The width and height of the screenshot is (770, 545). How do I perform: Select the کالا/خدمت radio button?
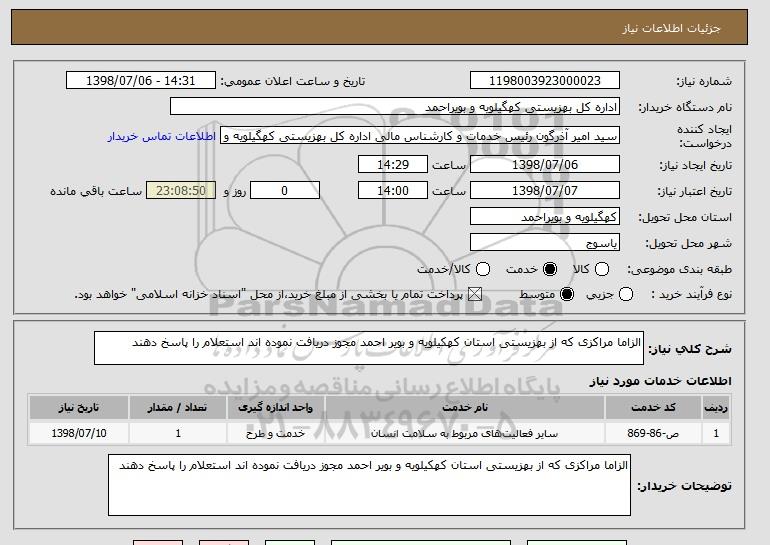click(483, 269)
